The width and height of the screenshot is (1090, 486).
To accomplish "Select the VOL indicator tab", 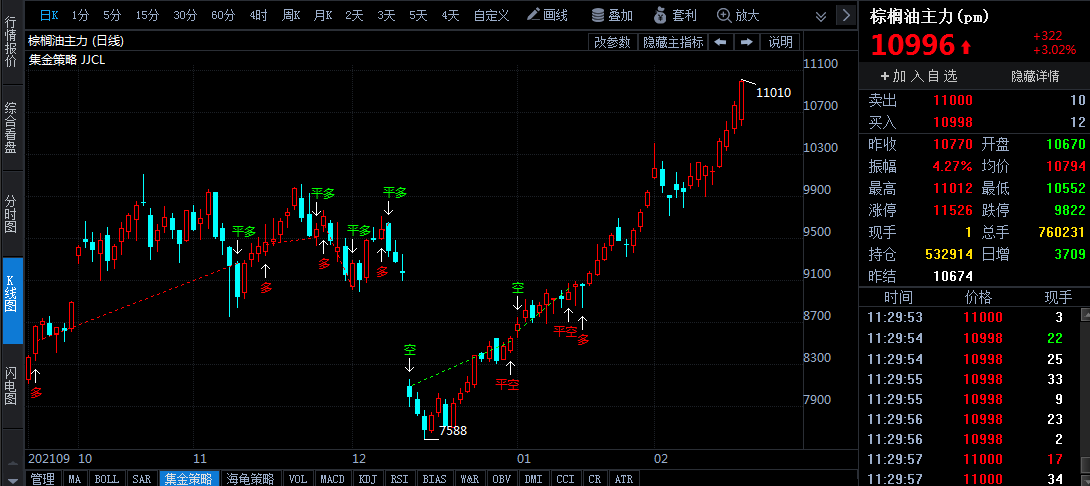I will point(298,478).
